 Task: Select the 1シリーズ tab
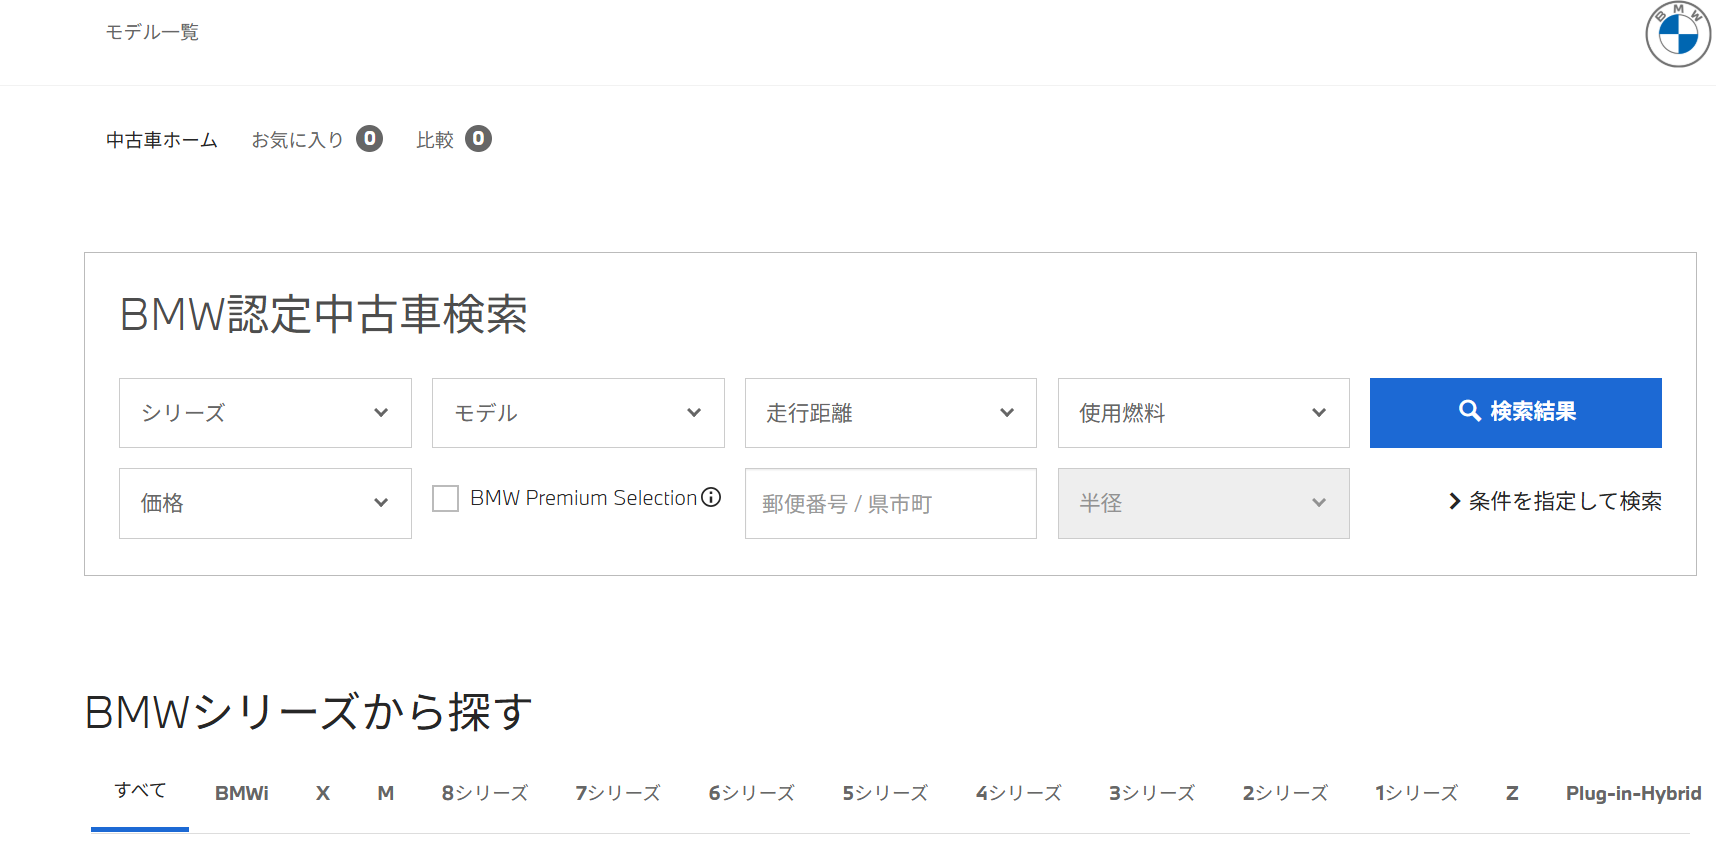[x=1417, y=793]
